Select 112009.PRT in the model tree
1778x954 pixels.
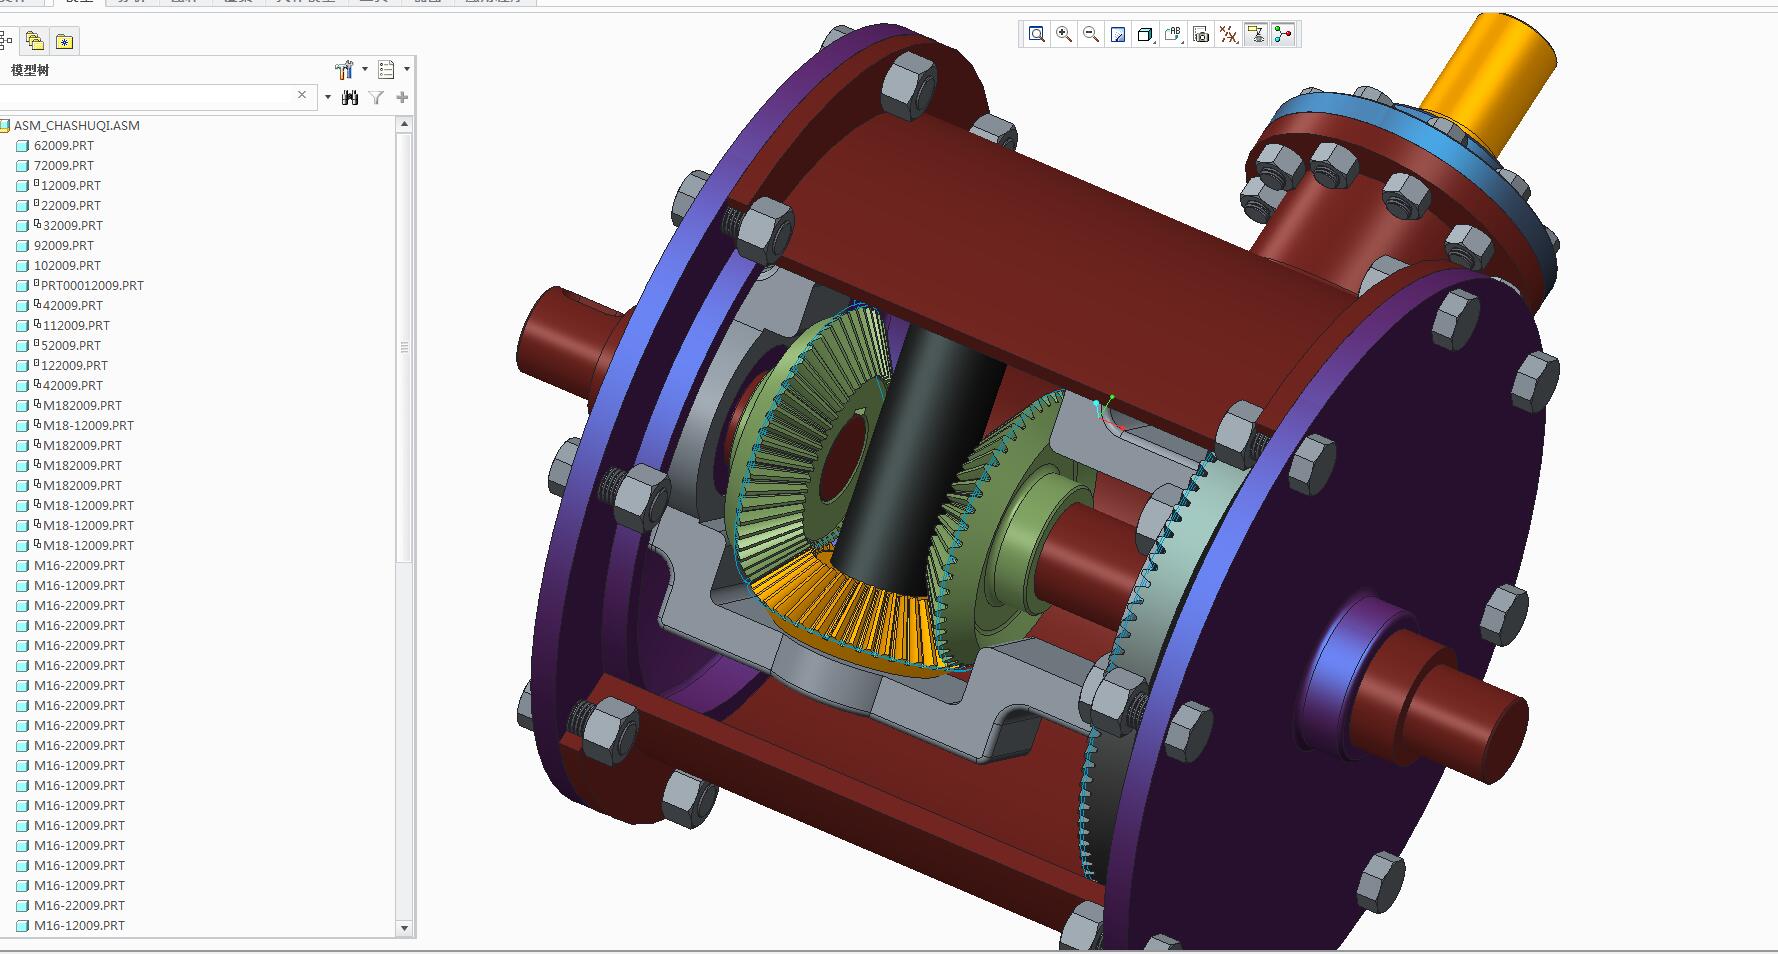point(76,325)
